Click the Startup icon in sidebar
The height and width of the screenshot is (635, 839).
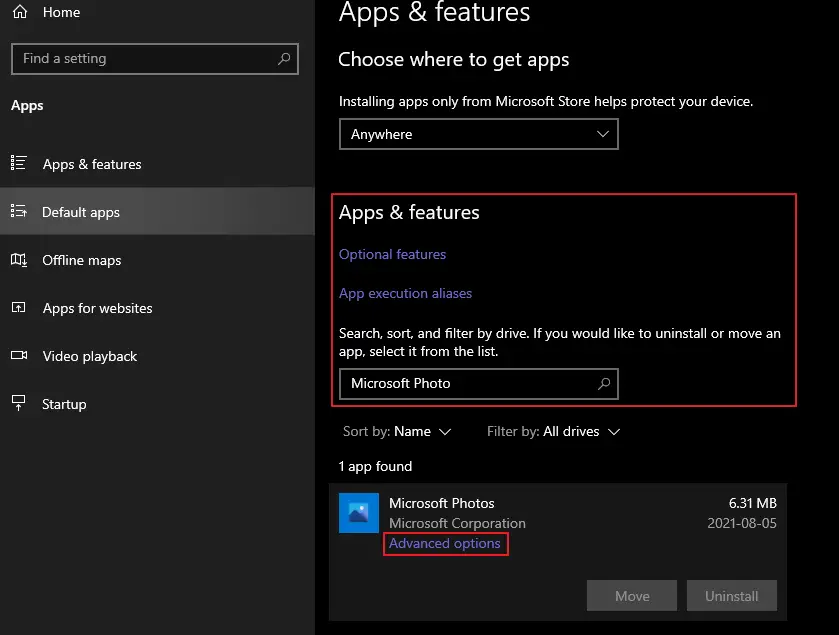[19, 403]
